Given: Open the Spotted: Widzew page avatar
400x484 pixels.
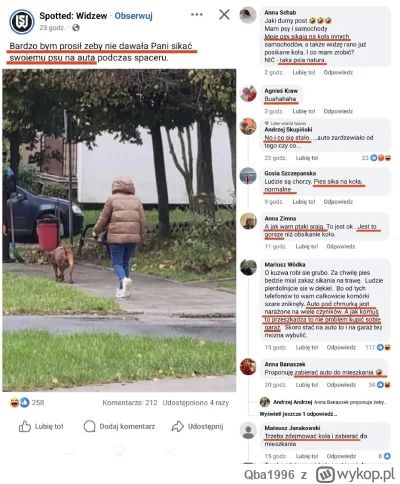Looking at the screenshot, I should coord(22,22).
